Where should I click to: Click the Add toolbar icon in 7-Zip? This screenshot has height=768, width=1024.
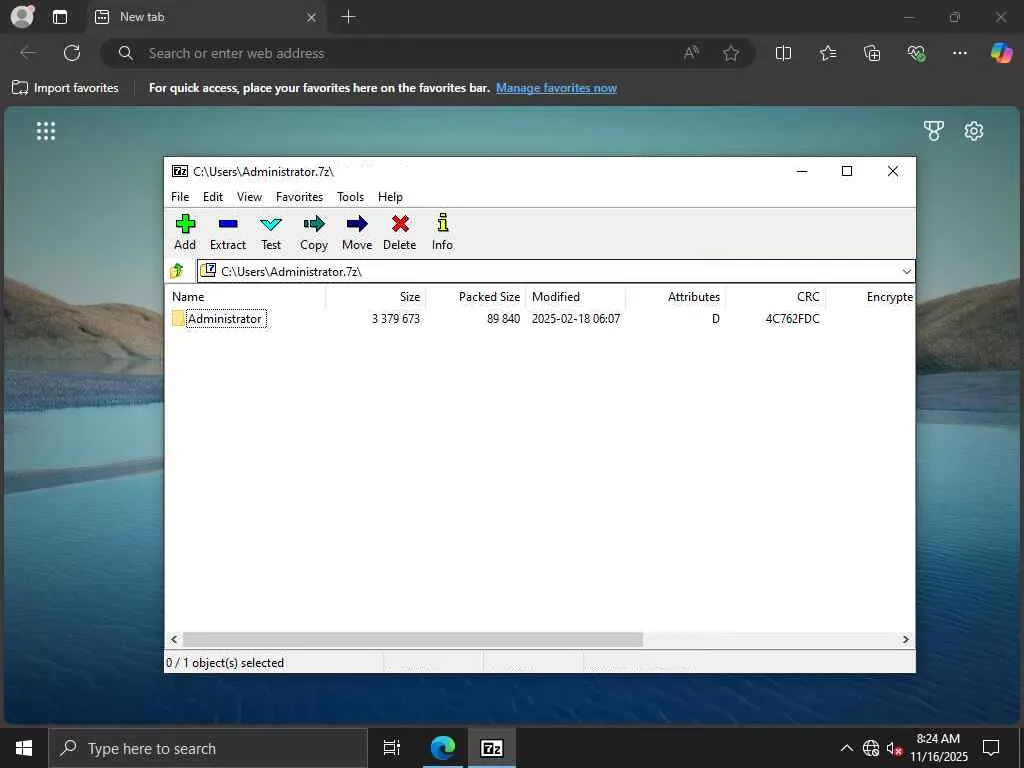(x=185, y=225)
